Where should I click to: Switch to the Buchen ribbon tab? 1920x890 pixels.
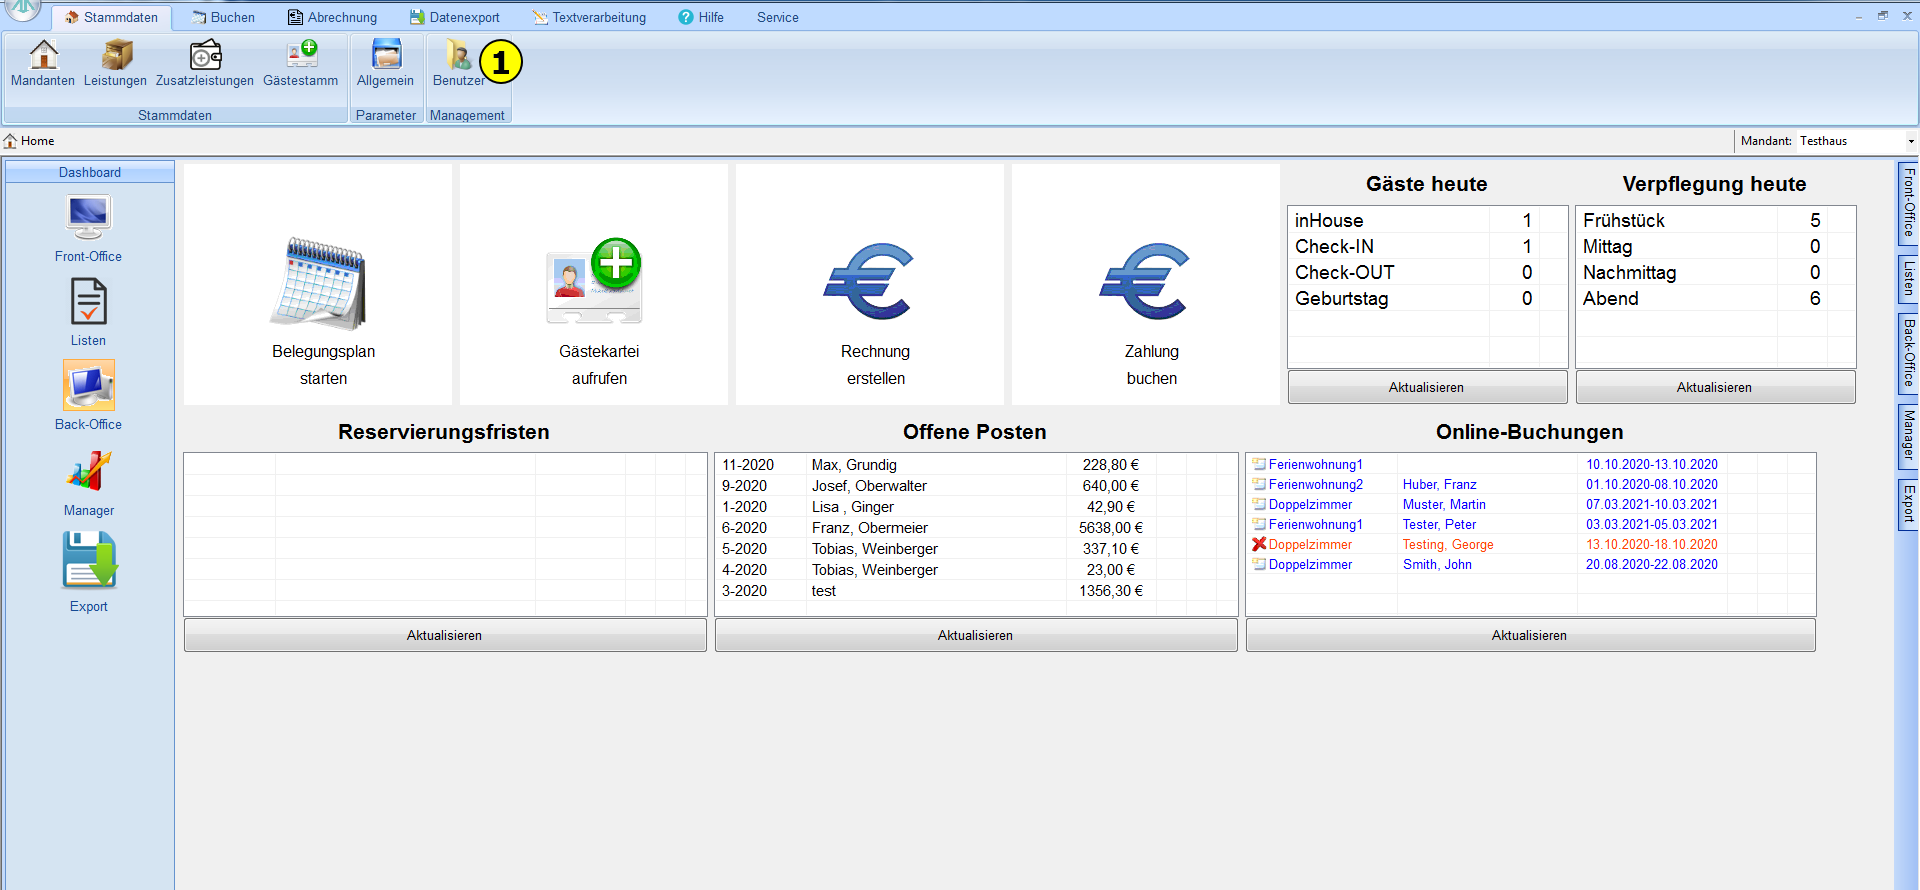(x=224, y=17)
